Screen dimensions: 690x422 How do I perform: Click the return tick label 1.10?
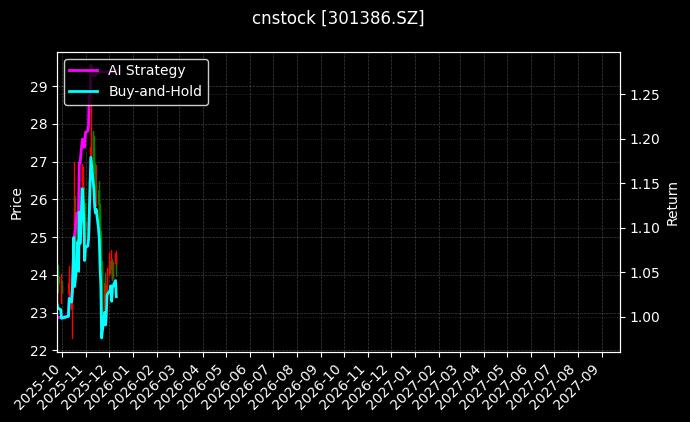(645, 228)
